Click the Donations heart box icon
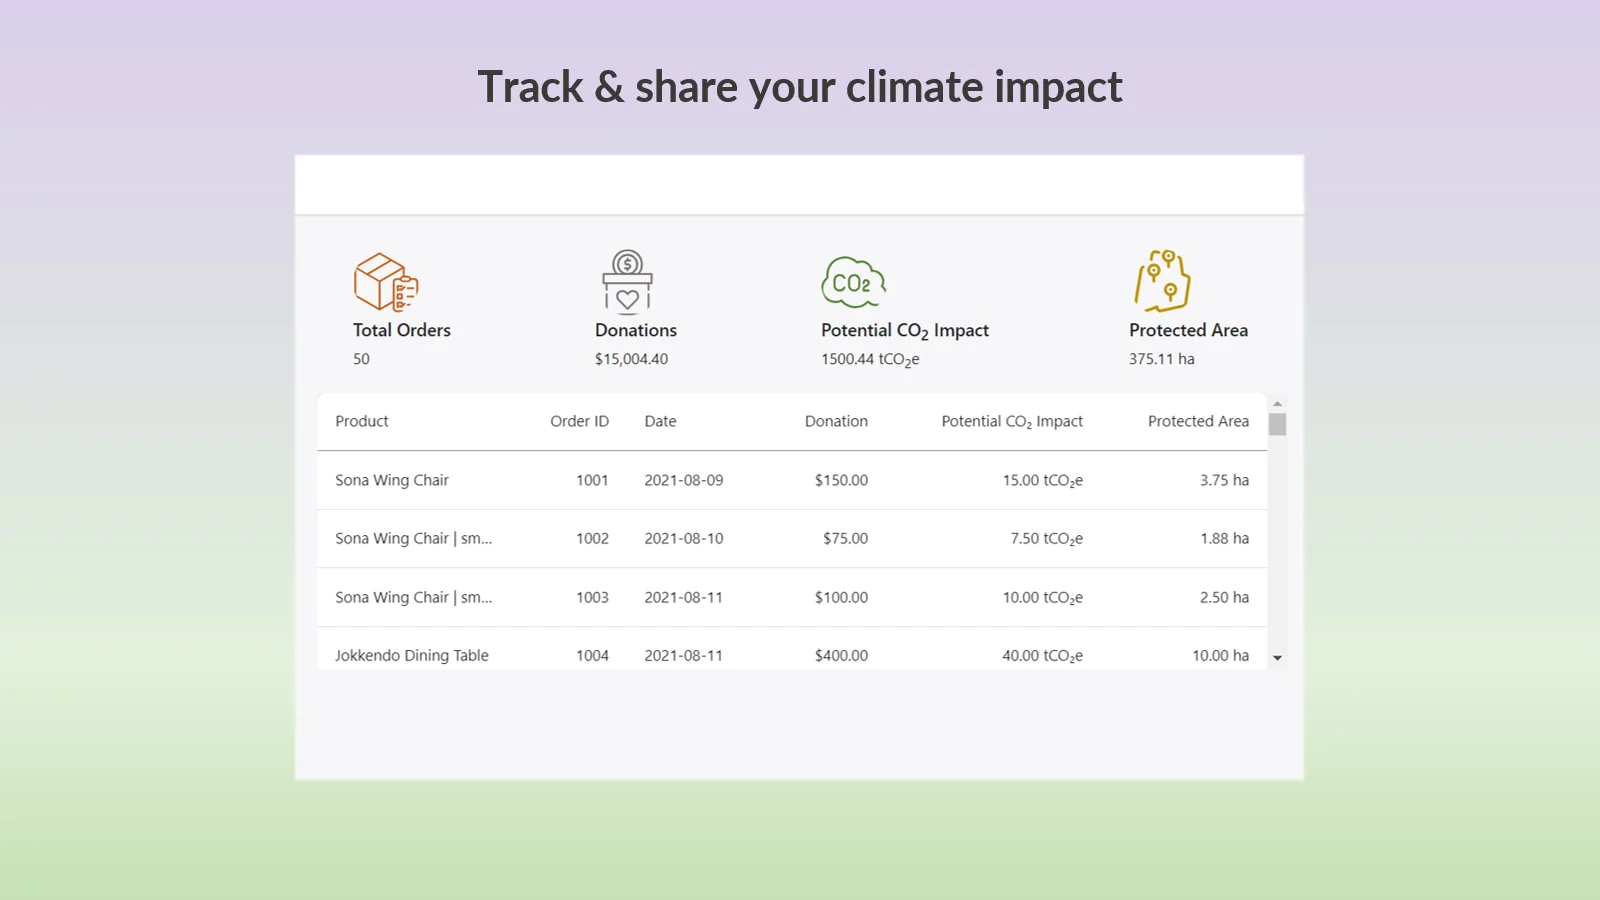Image resolution: width=1600 pixels, height=900 pixels. click(x=627, y=282)
